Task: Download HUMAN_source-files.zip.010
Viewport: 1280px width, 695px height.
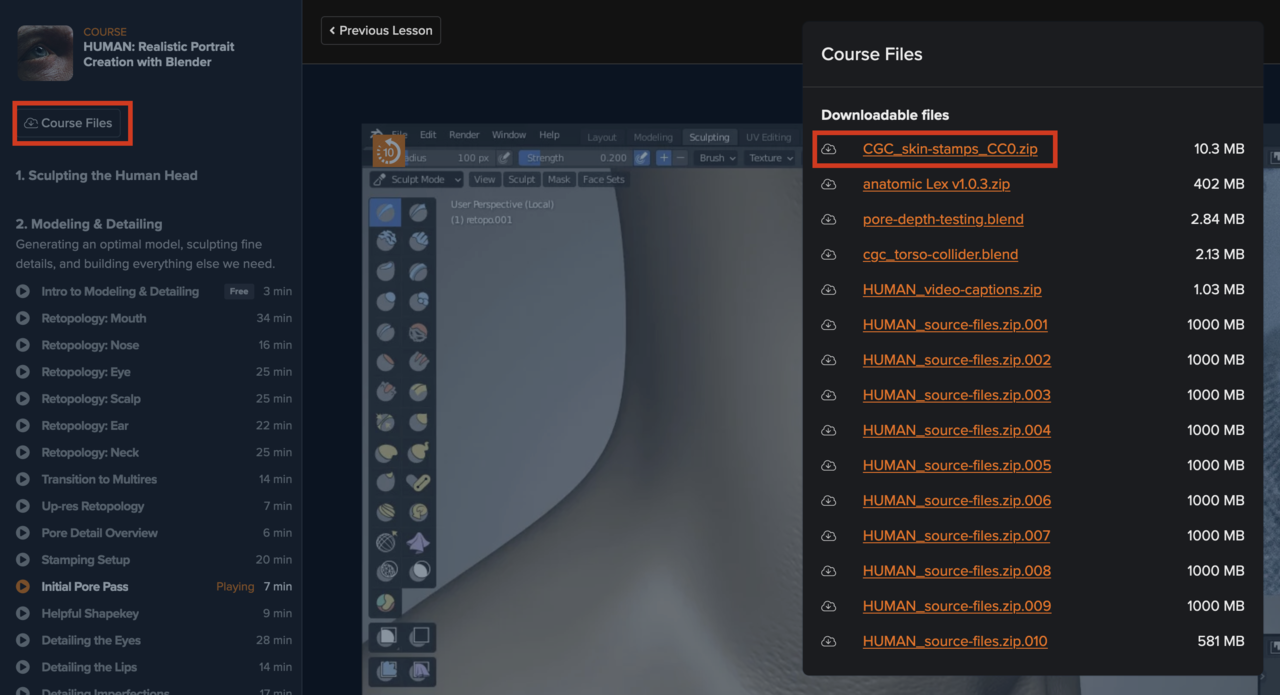Action: [955, 641]
